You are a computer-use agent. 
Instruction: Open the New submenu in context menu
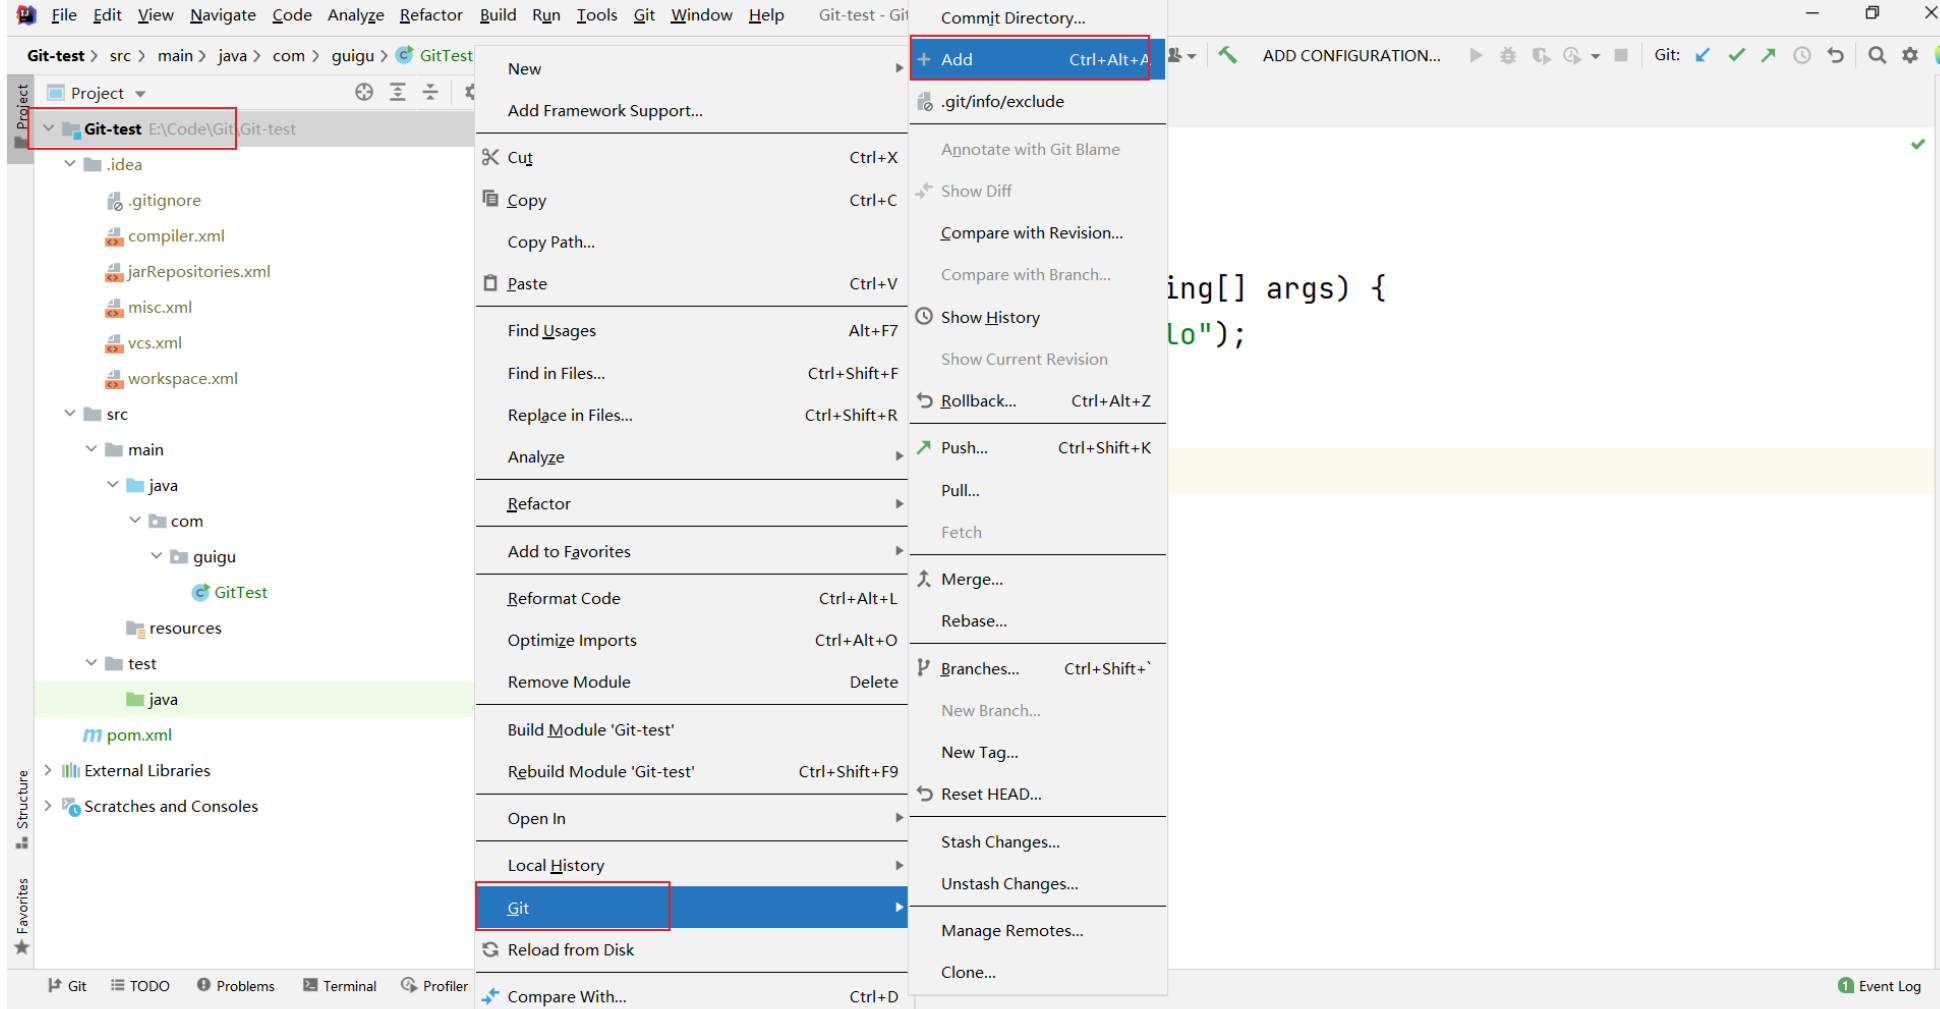pyautogui.click(x=692, y=69)
